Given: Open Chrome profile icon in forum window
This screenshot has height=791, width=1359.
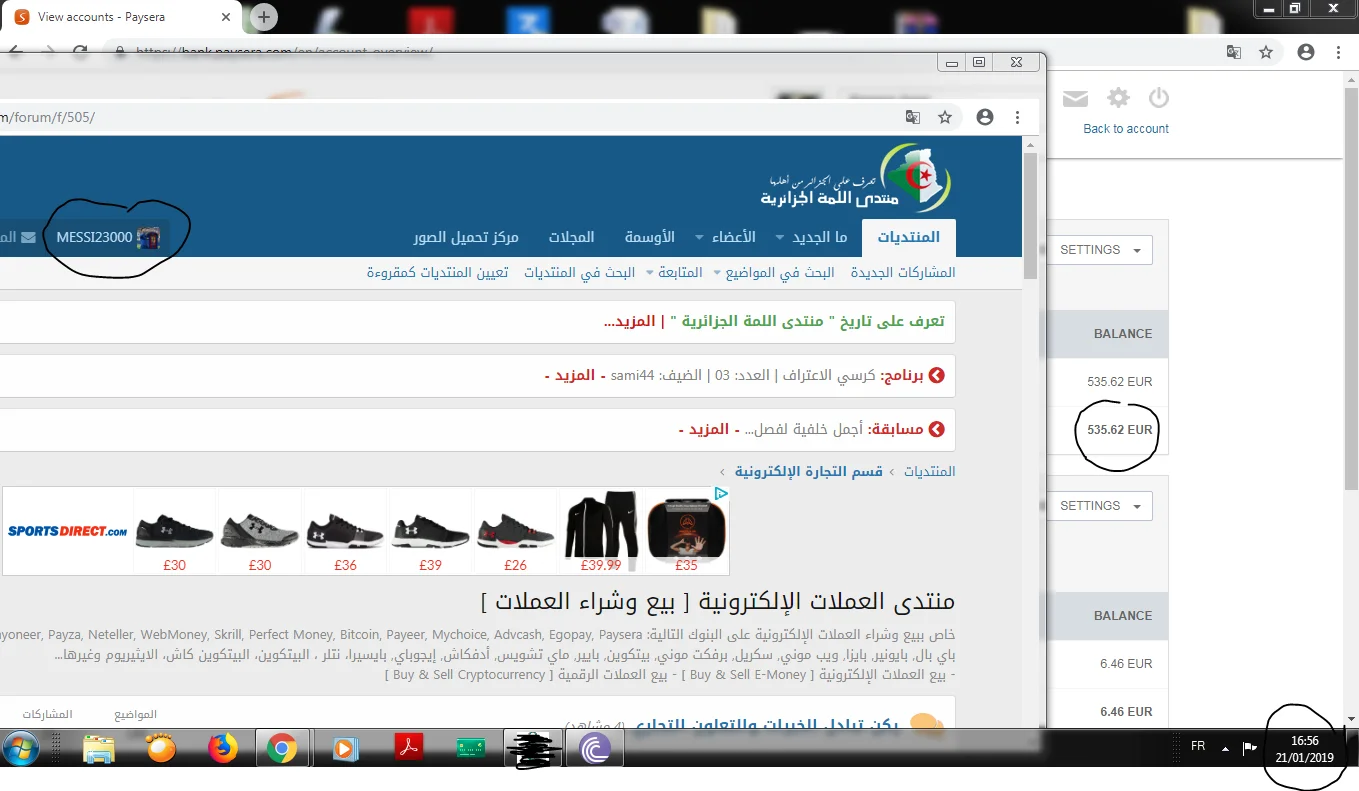Looking at the screenshot, I should 985,117.
